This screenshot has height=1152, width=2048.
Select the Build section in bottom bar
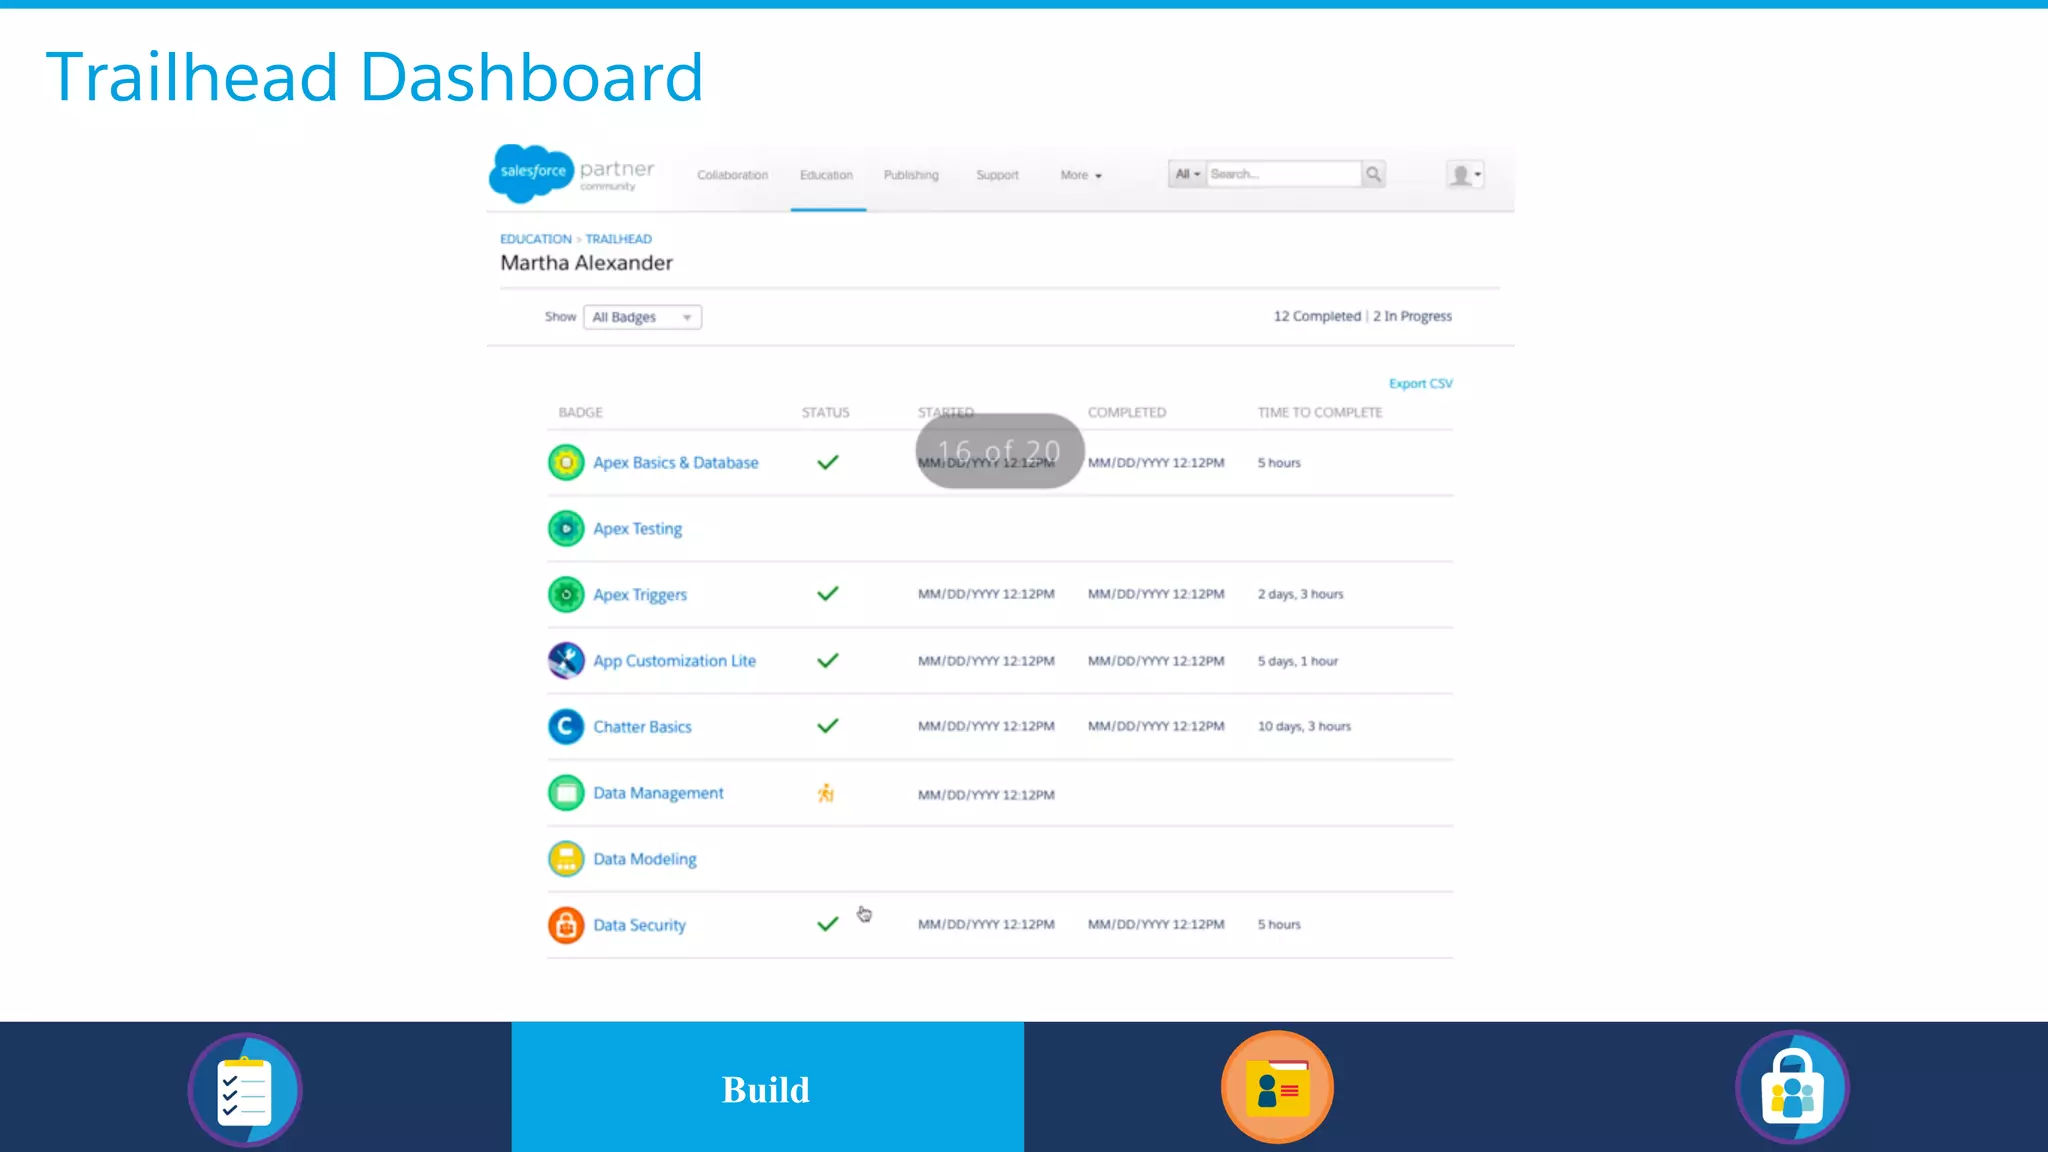click(x=767, y=1087)
